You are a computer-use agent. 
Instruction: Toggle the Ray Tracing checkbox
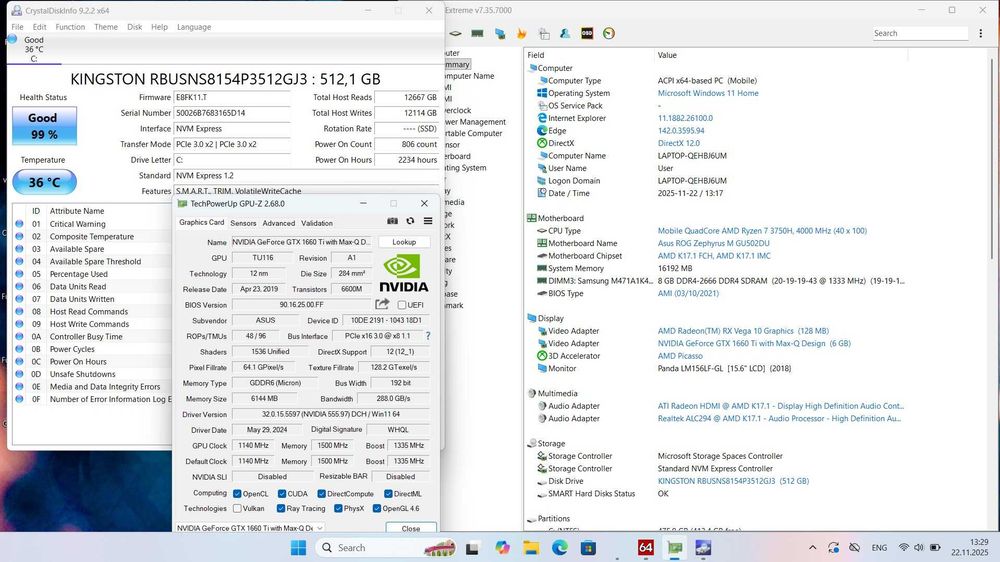[281, 508]
